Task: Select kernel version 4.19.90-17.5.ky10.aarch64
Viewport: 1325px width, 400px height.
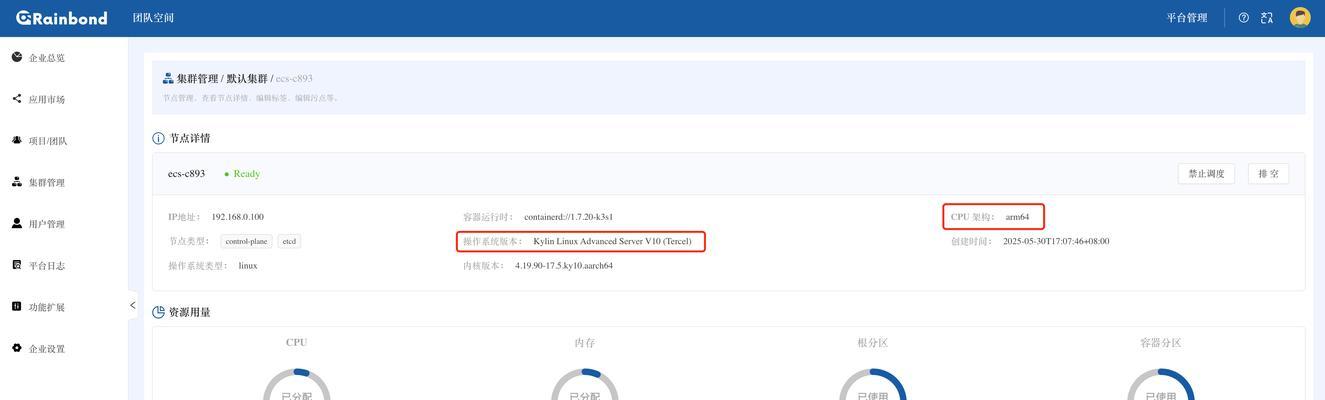Action: click(564, 266)
